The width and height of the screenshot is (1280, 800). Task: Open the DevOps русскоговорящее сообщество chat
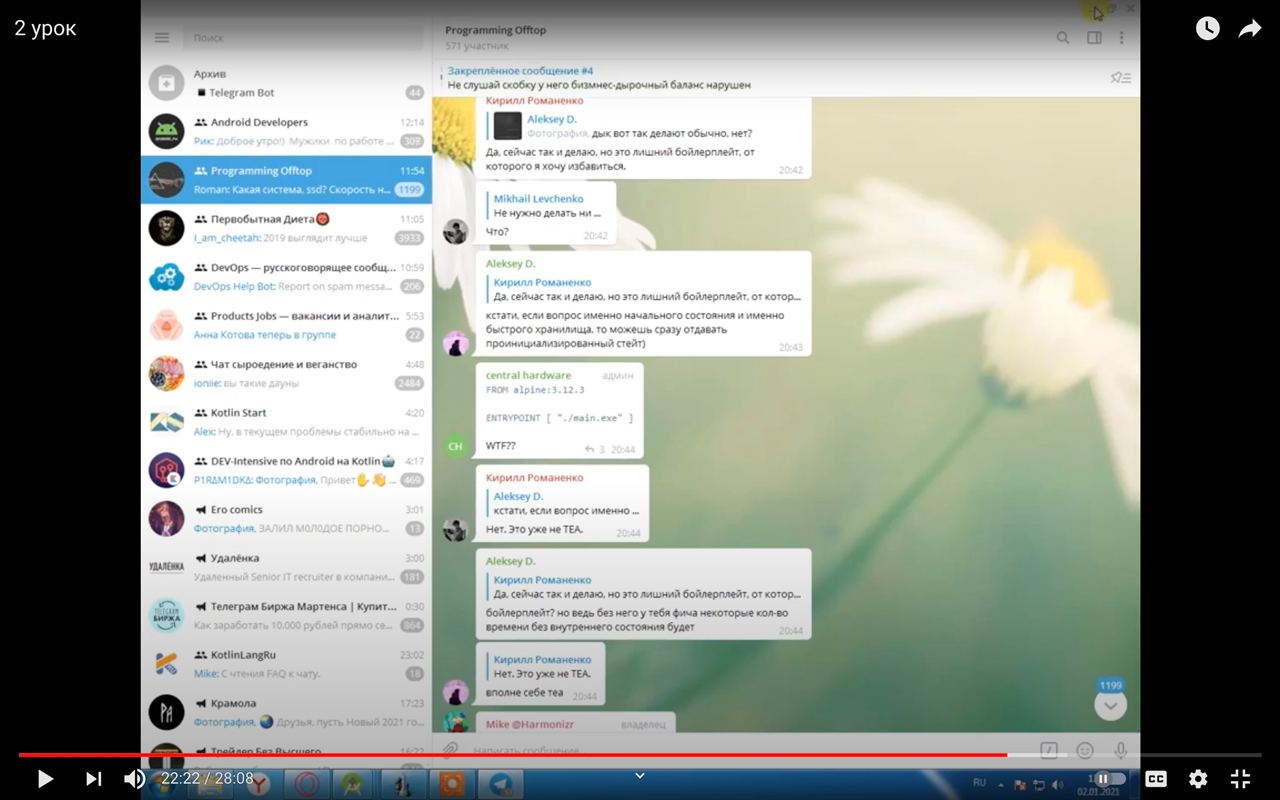click(x=286, y=277)
